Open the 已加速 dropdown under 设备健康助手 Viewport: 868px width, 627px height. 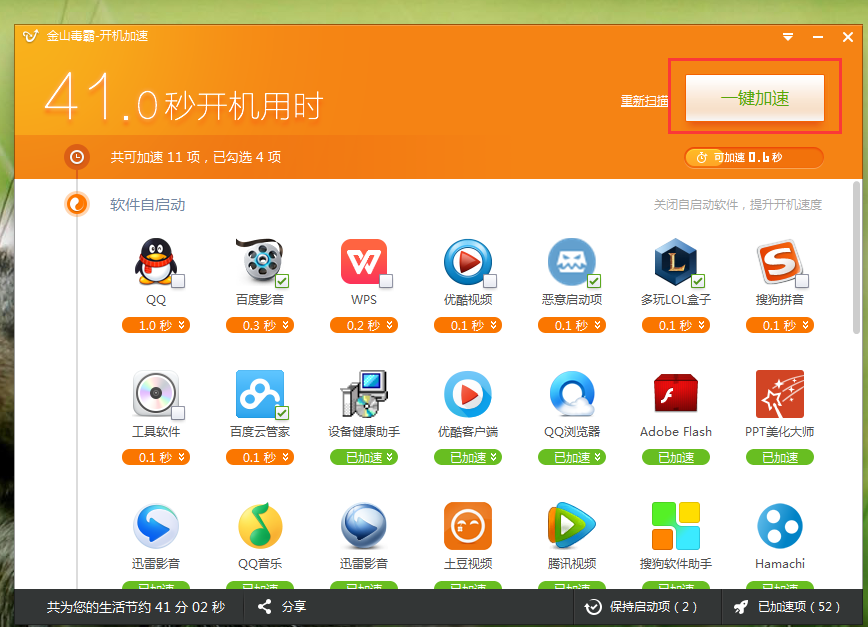coord(390,457)
